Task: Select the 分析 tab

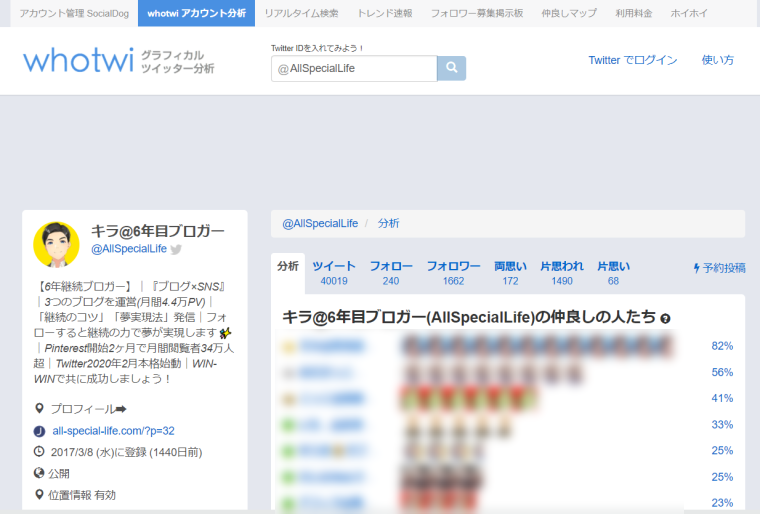Action: 288,267
